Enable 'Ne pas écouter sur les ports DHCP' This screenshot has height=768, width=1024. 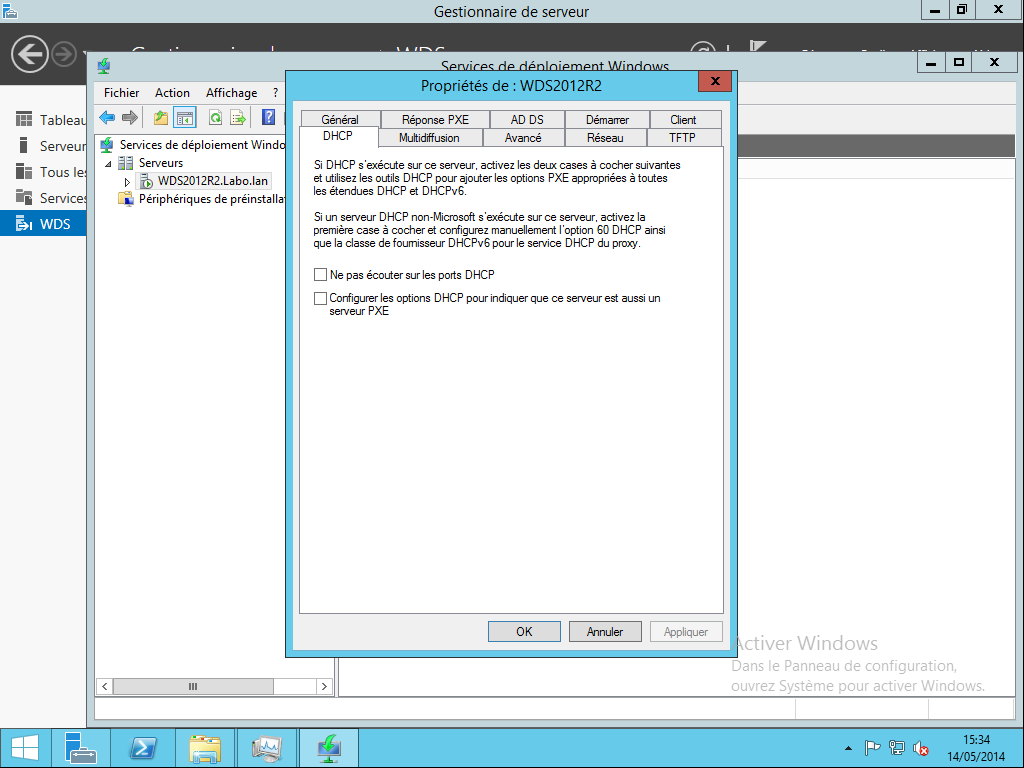pos(320,274)
